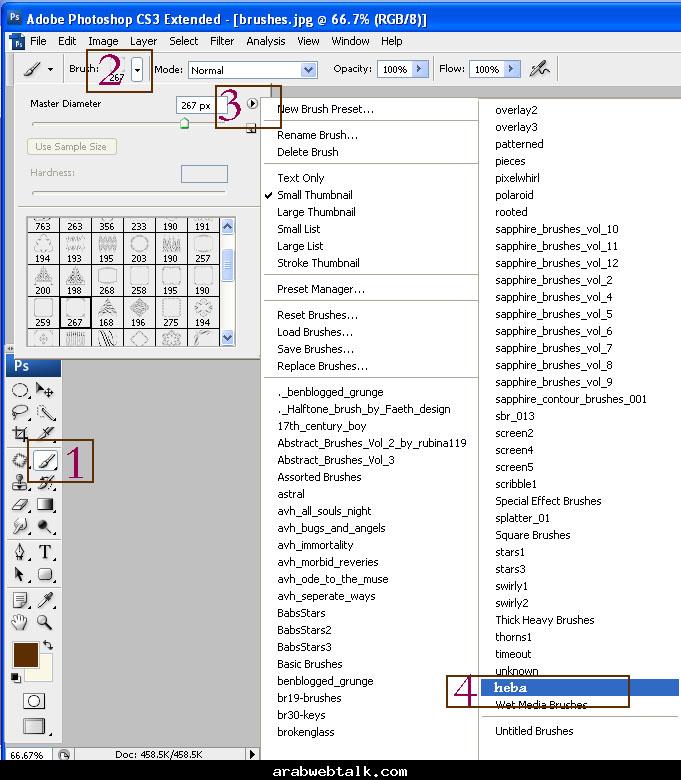Choose Reset Brushes menu entry

coord(317,315)
